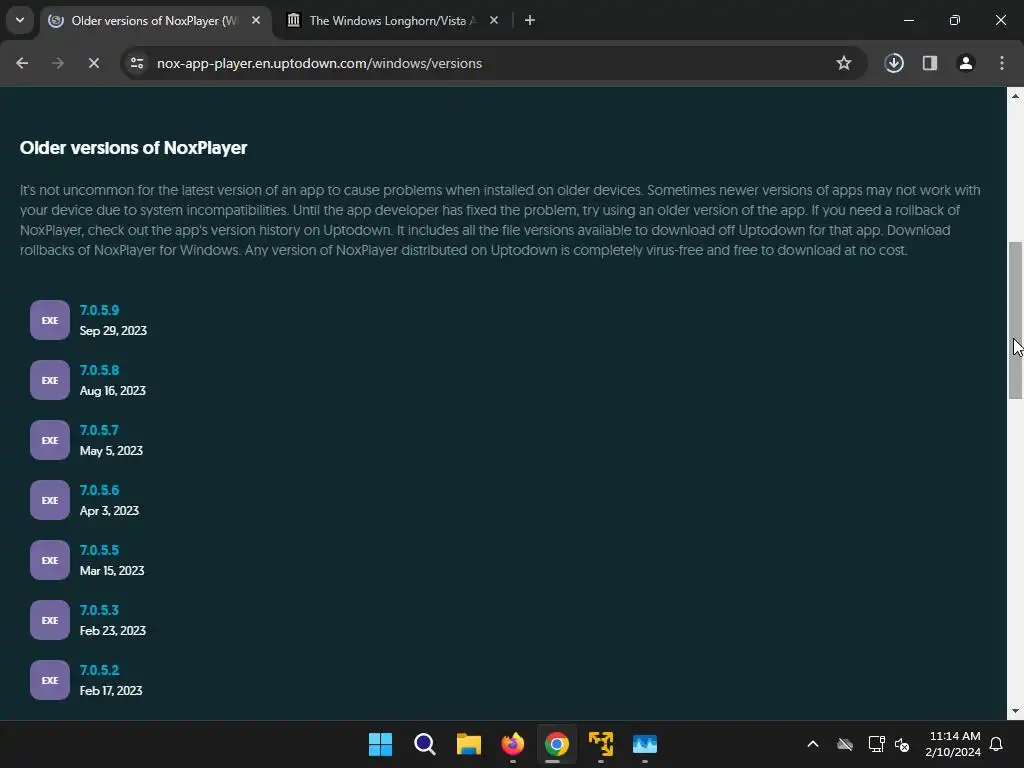The image size is (1024, 768).
Task: Open File Explorer from the taskbar
Action: tap(468, 744)
